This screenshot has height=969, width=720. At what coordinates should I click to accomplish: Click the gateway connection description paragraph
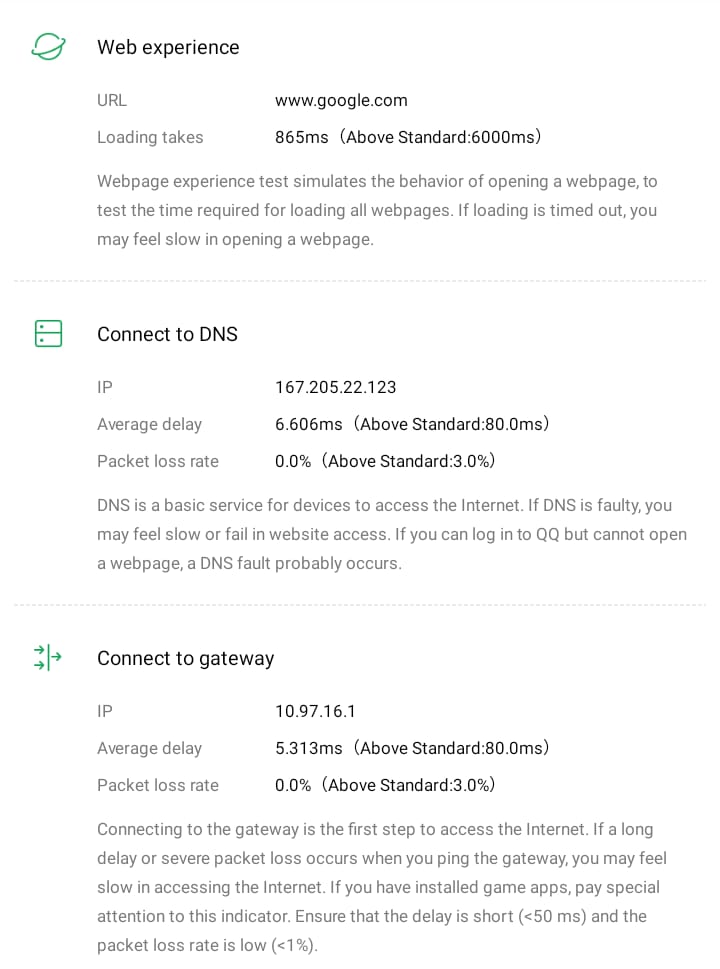(382, 887)
